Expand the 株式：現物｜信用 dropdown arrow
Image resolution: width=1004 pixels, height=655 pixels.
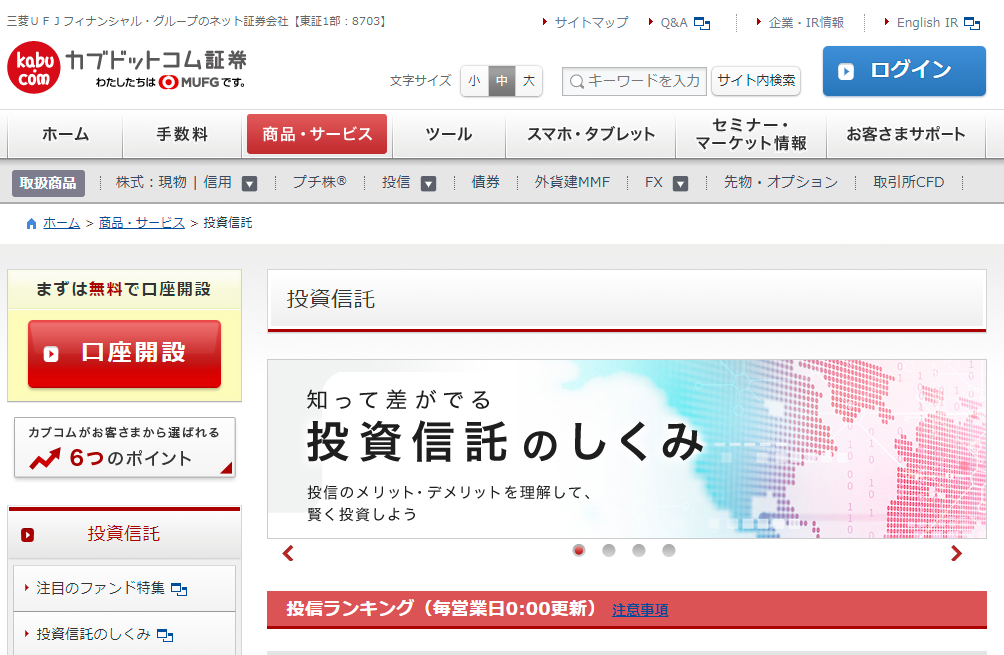pos(250,184)
